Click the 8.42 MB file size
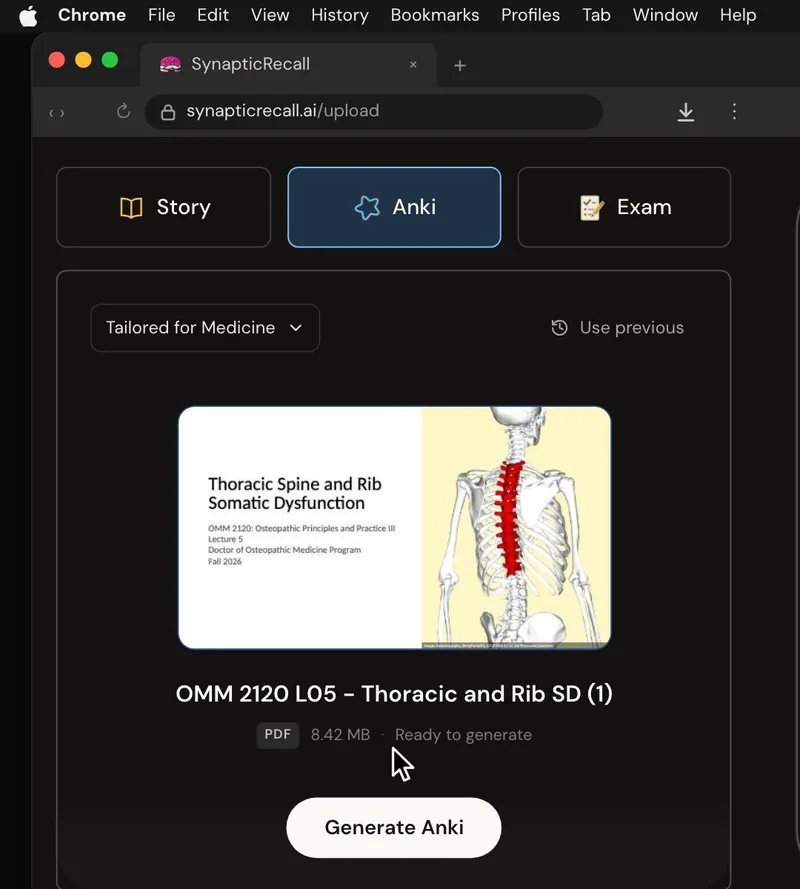This screenshot has height=889, width=800. [x=340, y=735]
